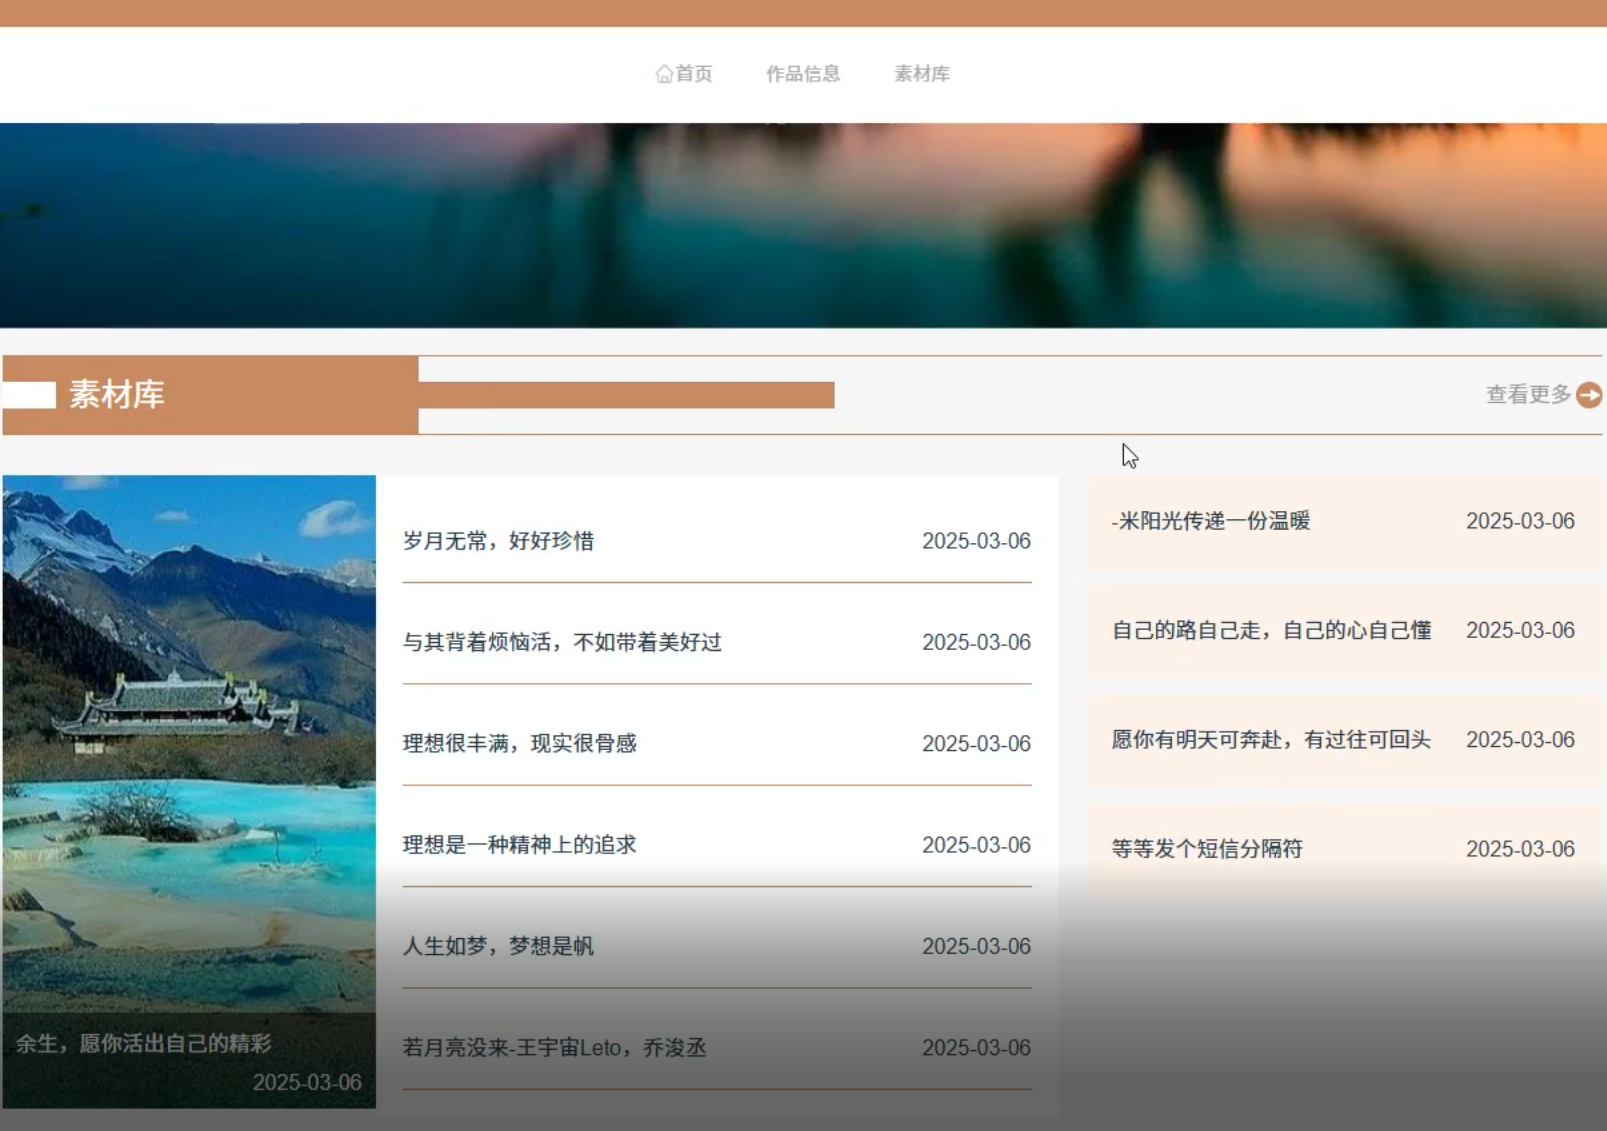Screen dimensions: 1607x1131
Task: Click the white block beside 素材库 heading
Action: coord(29,395)
